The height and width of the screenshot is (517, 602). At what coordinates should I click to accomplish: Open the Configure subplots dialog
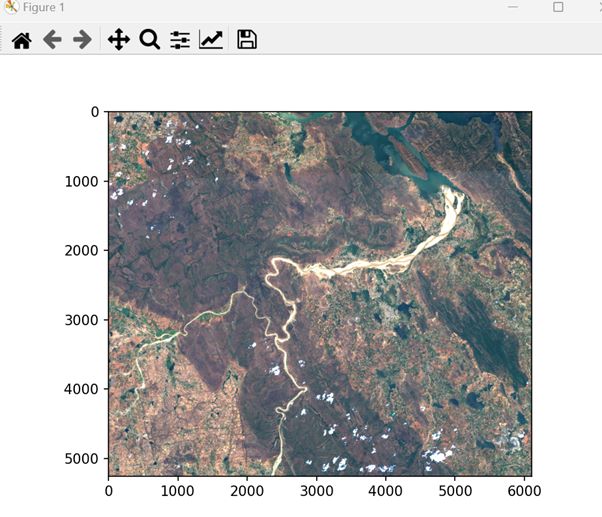(x=180, y=40)
